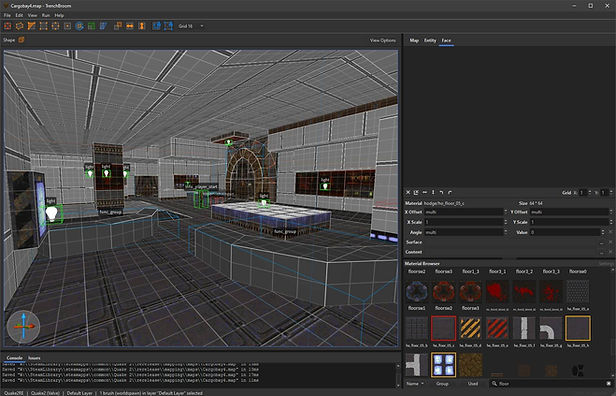Reset UV alignment with X icon
Image resolution: width=616 pixels, height=396 pixels.
(408, 192)
